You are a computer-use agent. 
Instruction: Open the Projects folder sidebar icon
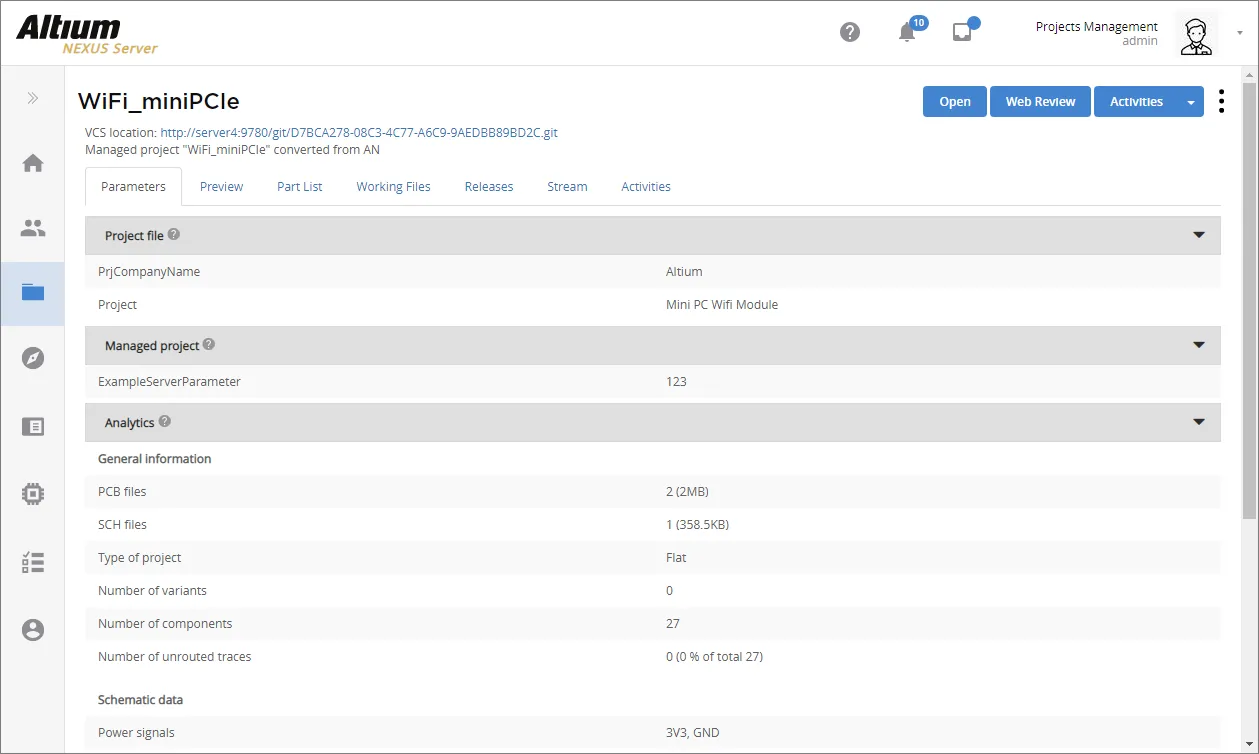tap(33, 293)
